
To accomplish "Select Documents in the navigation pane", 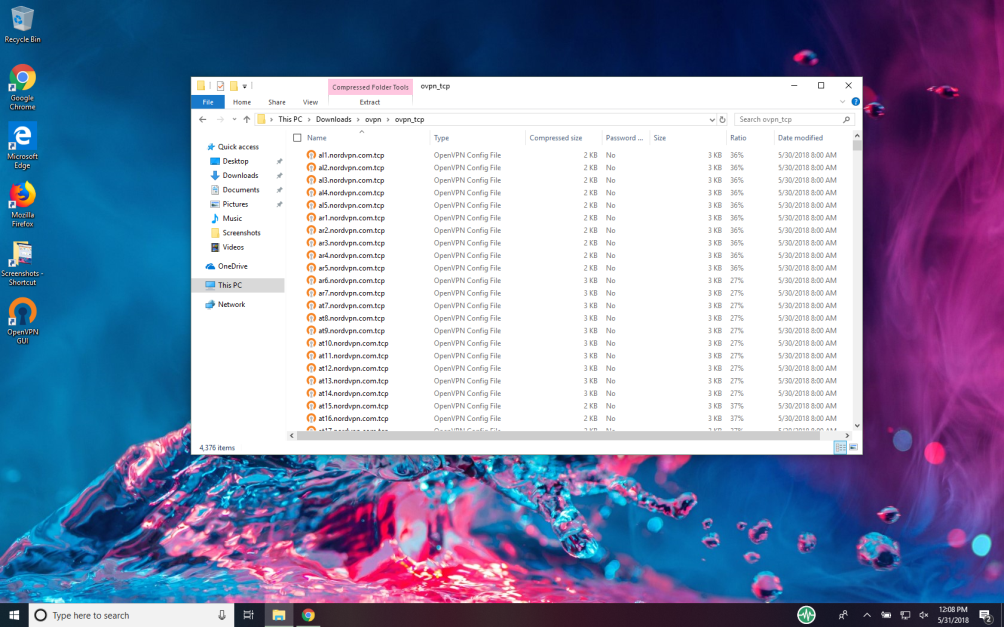I will coord(240,190).
